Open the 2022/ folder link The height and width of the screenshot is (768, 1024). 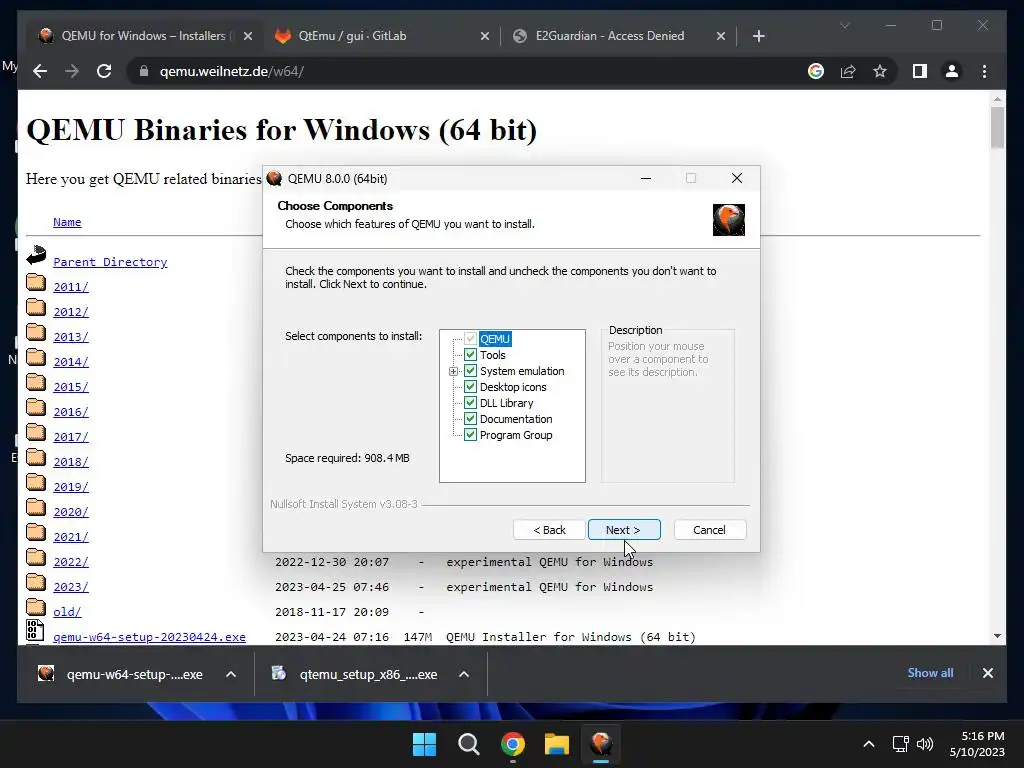71,562
